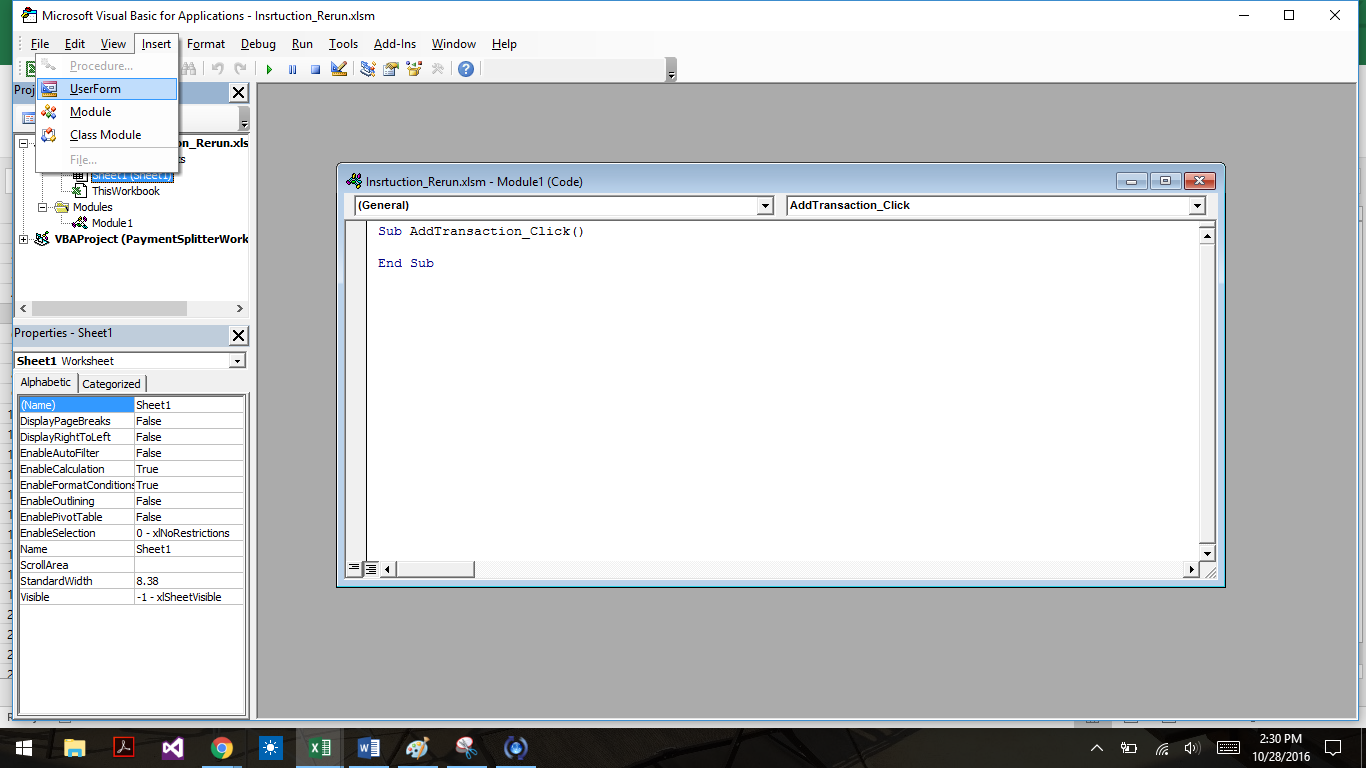1366x768 pixels.
Task: Click the Undo arrow icon
Action: (217, 69)
